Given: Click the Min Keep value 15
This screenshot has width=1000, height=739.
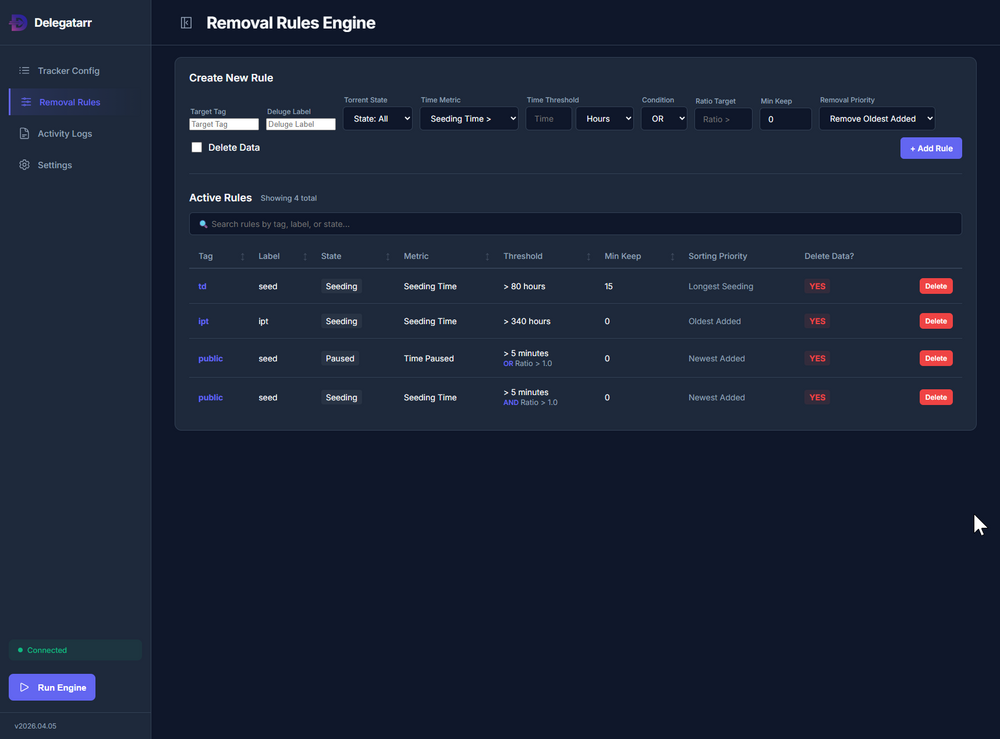Looking at the screenshot, I should coord(608,286).
